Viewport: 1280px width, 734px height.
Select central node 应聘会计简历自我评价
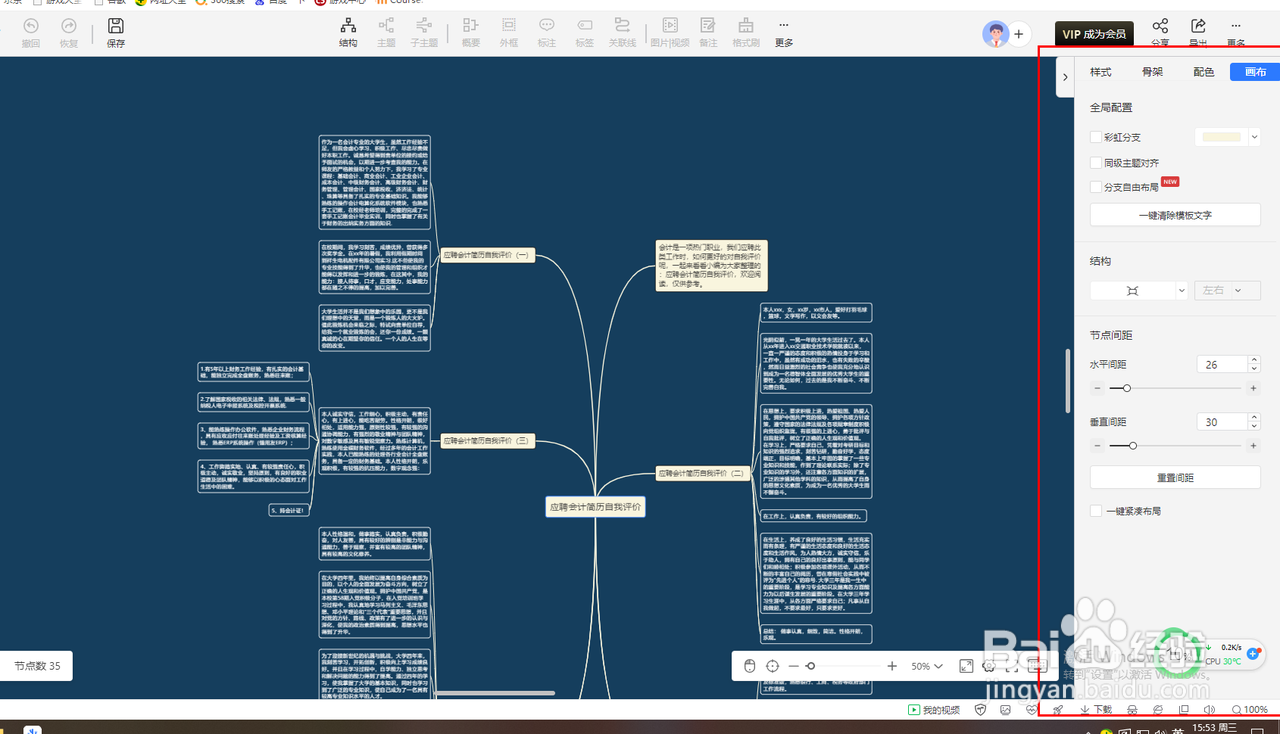(595, 507)
